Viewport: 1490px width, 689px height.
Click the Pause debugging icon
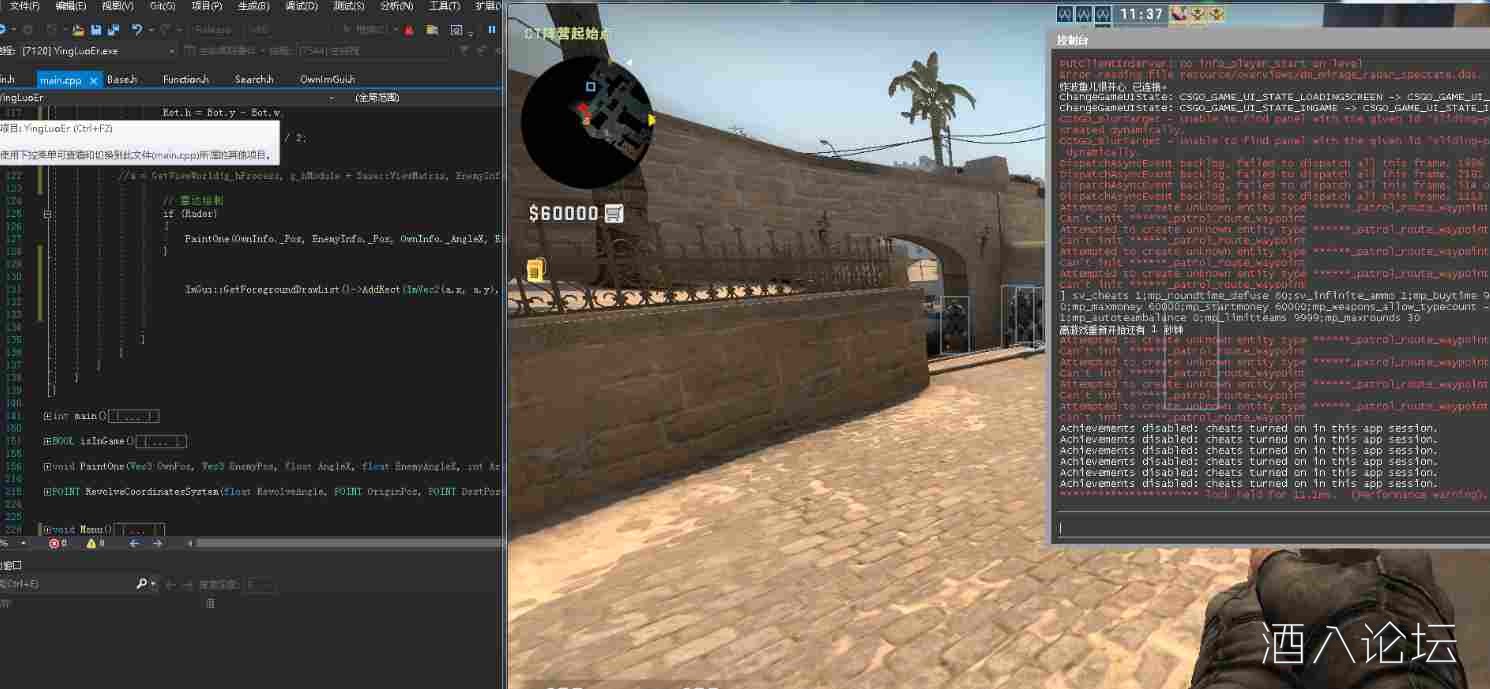pos(492,30)
